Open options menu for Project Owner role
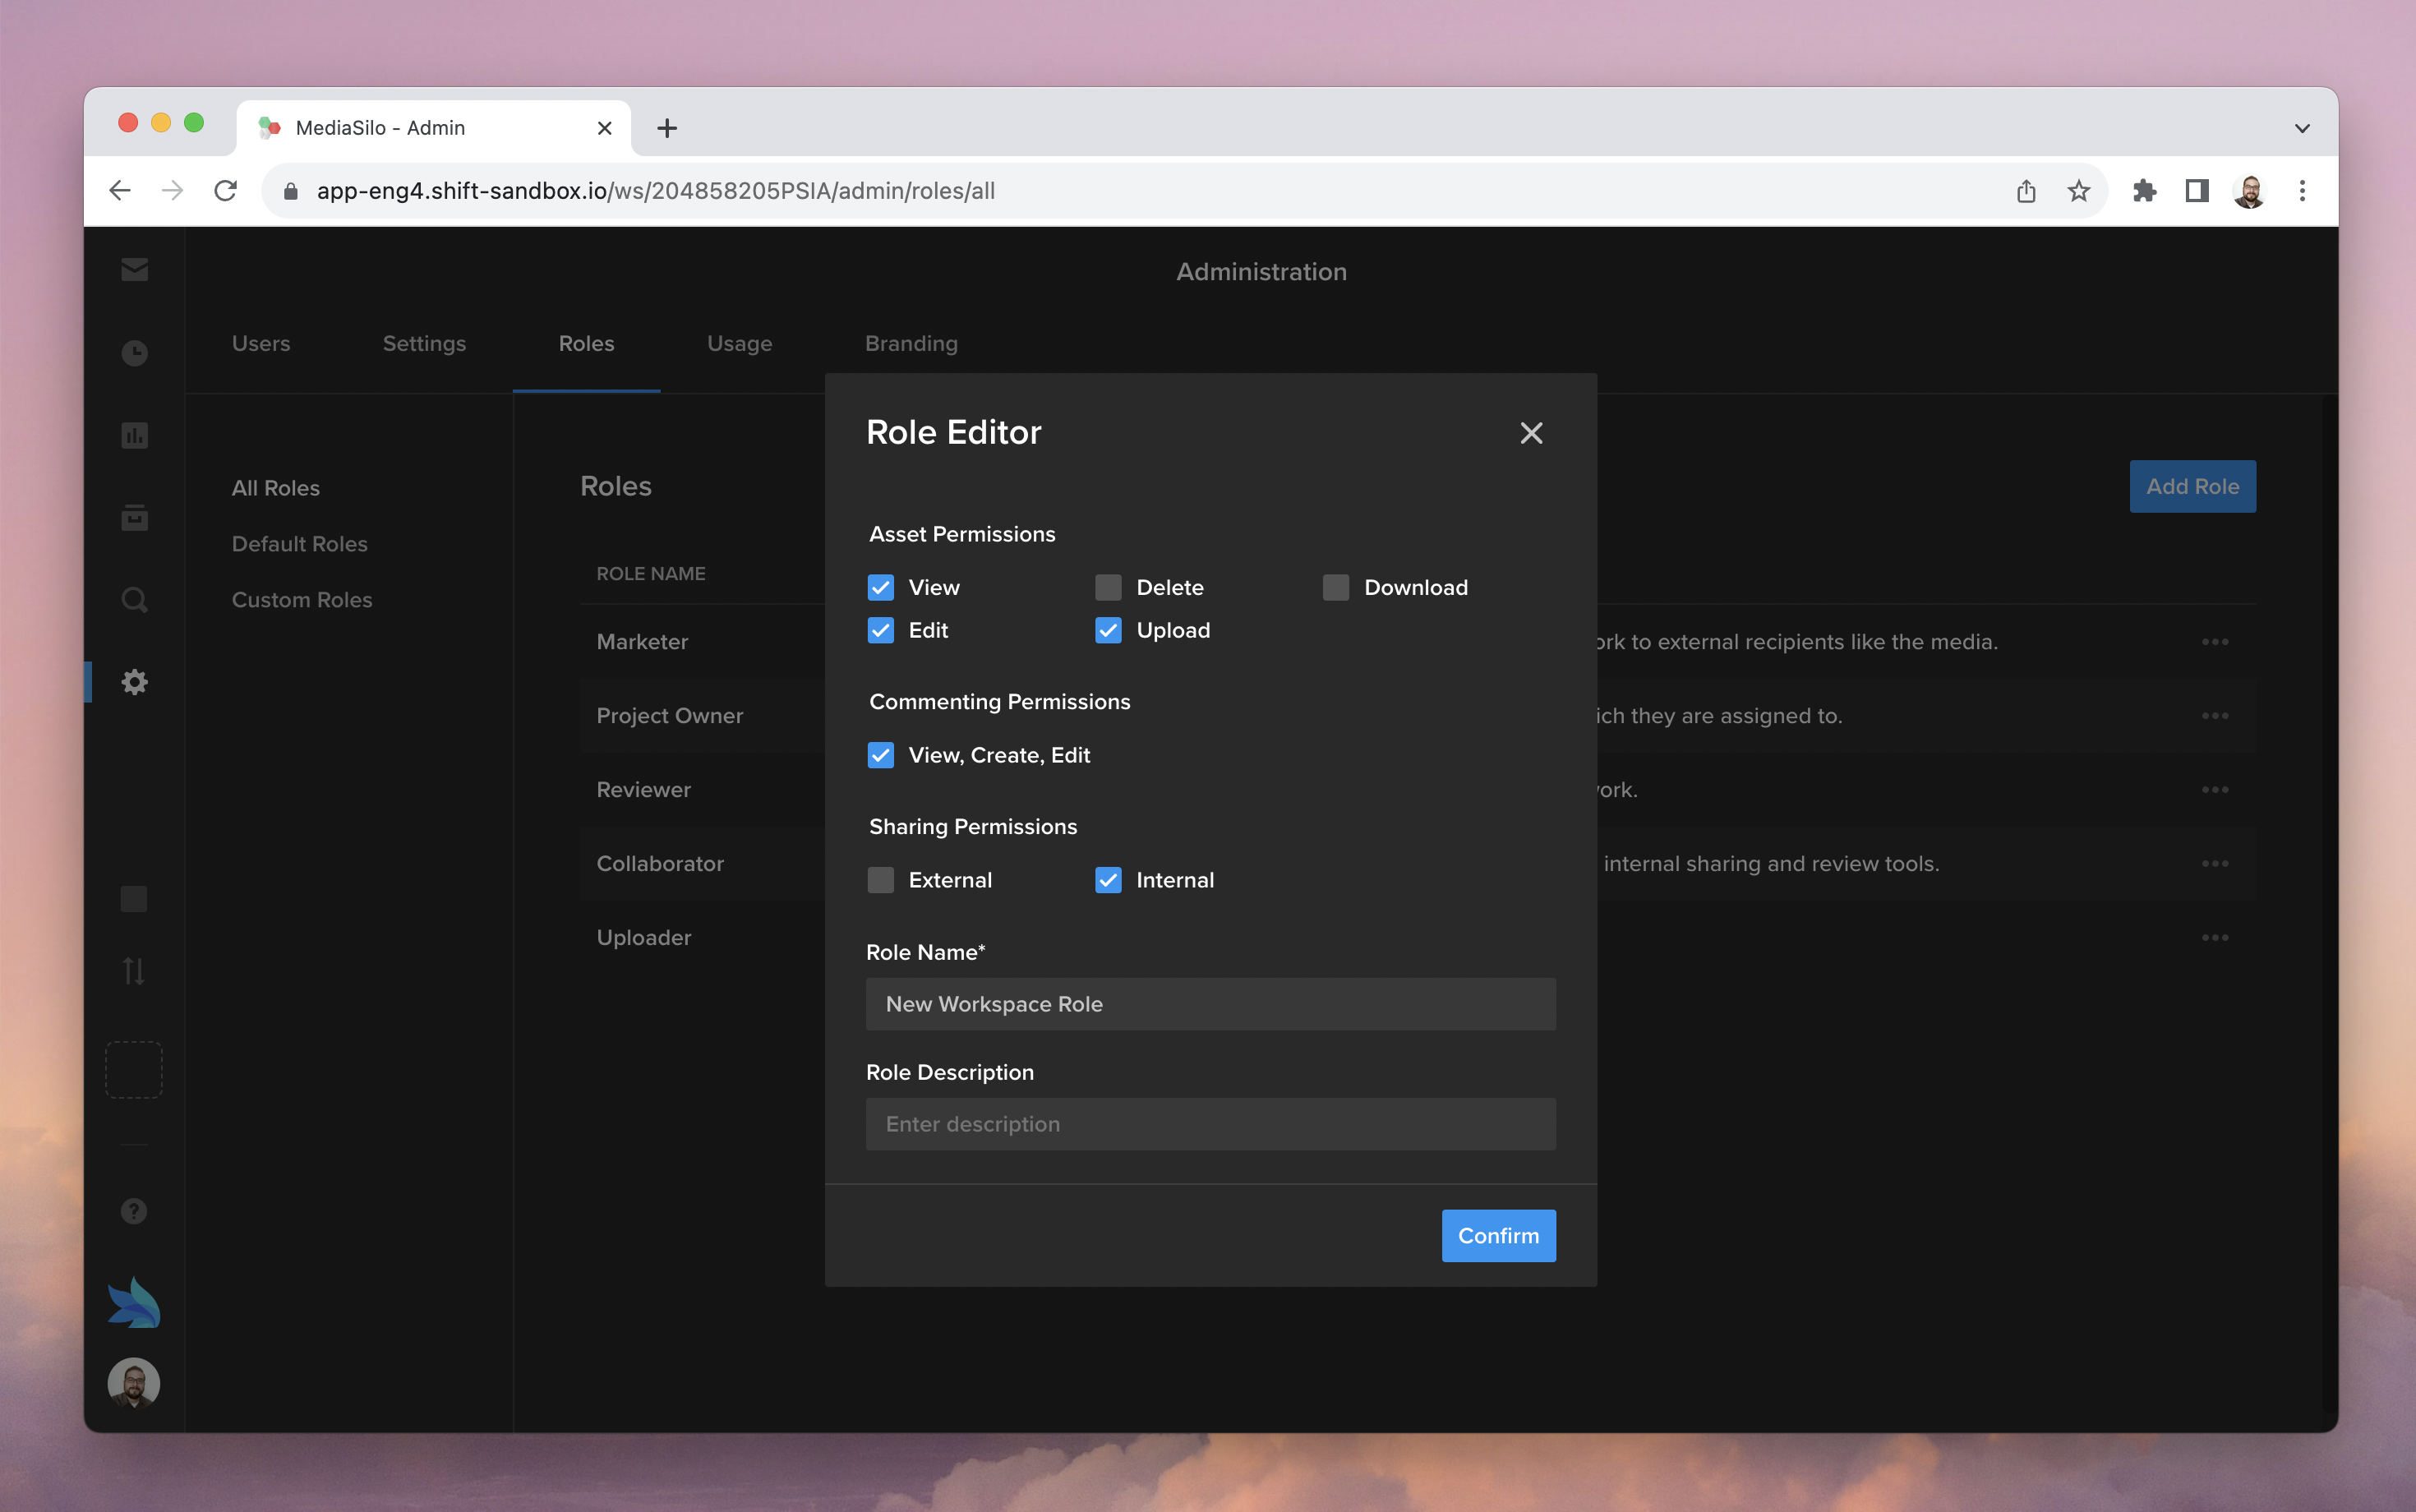The image size is (2416, 1512). click(2215, 716)
